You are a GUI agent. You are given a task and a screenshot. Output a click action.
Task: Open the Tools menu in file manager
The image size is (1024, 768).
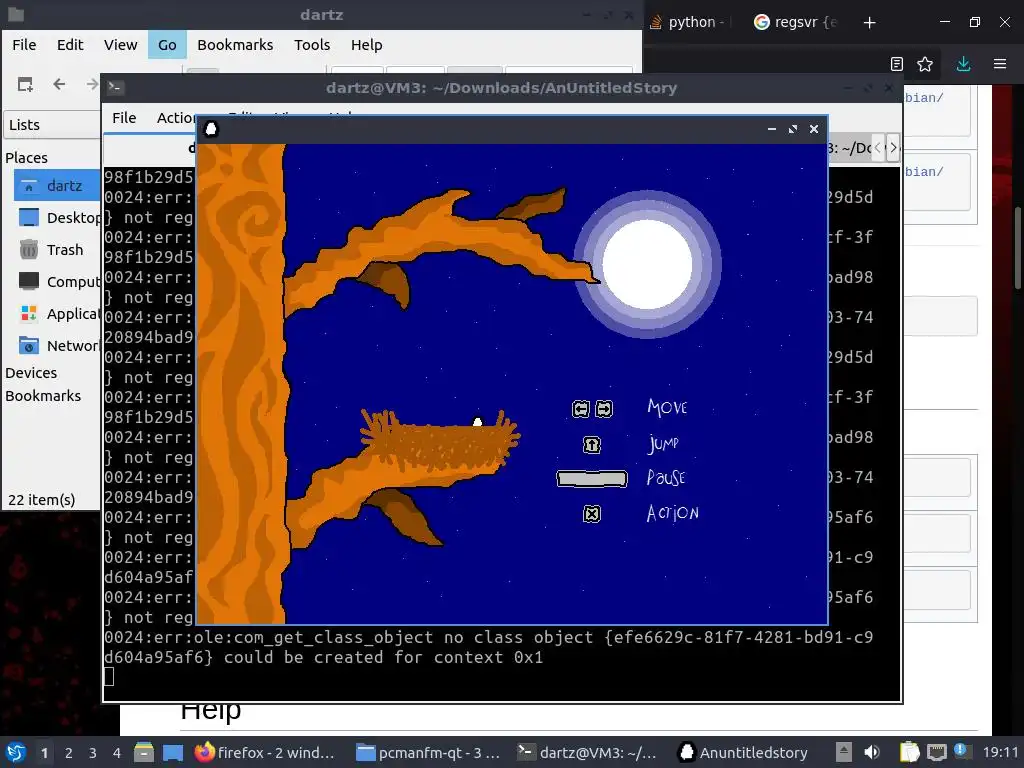[x=312, y=45]
